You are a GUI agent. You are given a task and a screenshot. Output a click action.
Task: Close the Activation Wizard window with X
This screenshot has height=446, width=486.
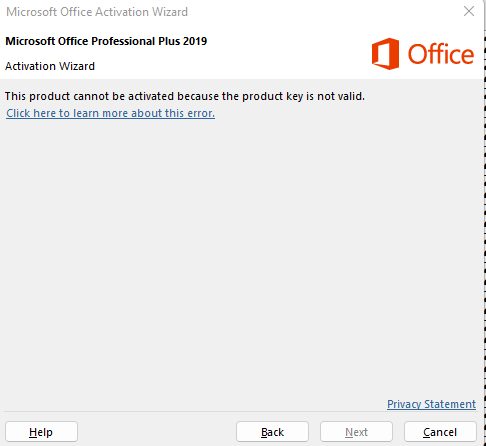(x=469, y=11)
